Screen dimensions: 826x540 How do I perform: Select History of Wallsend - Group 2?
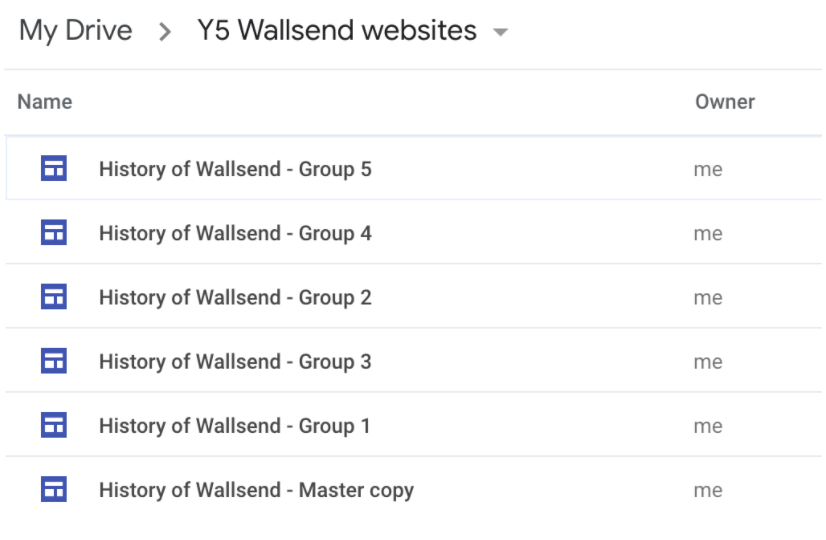(414, 297)
